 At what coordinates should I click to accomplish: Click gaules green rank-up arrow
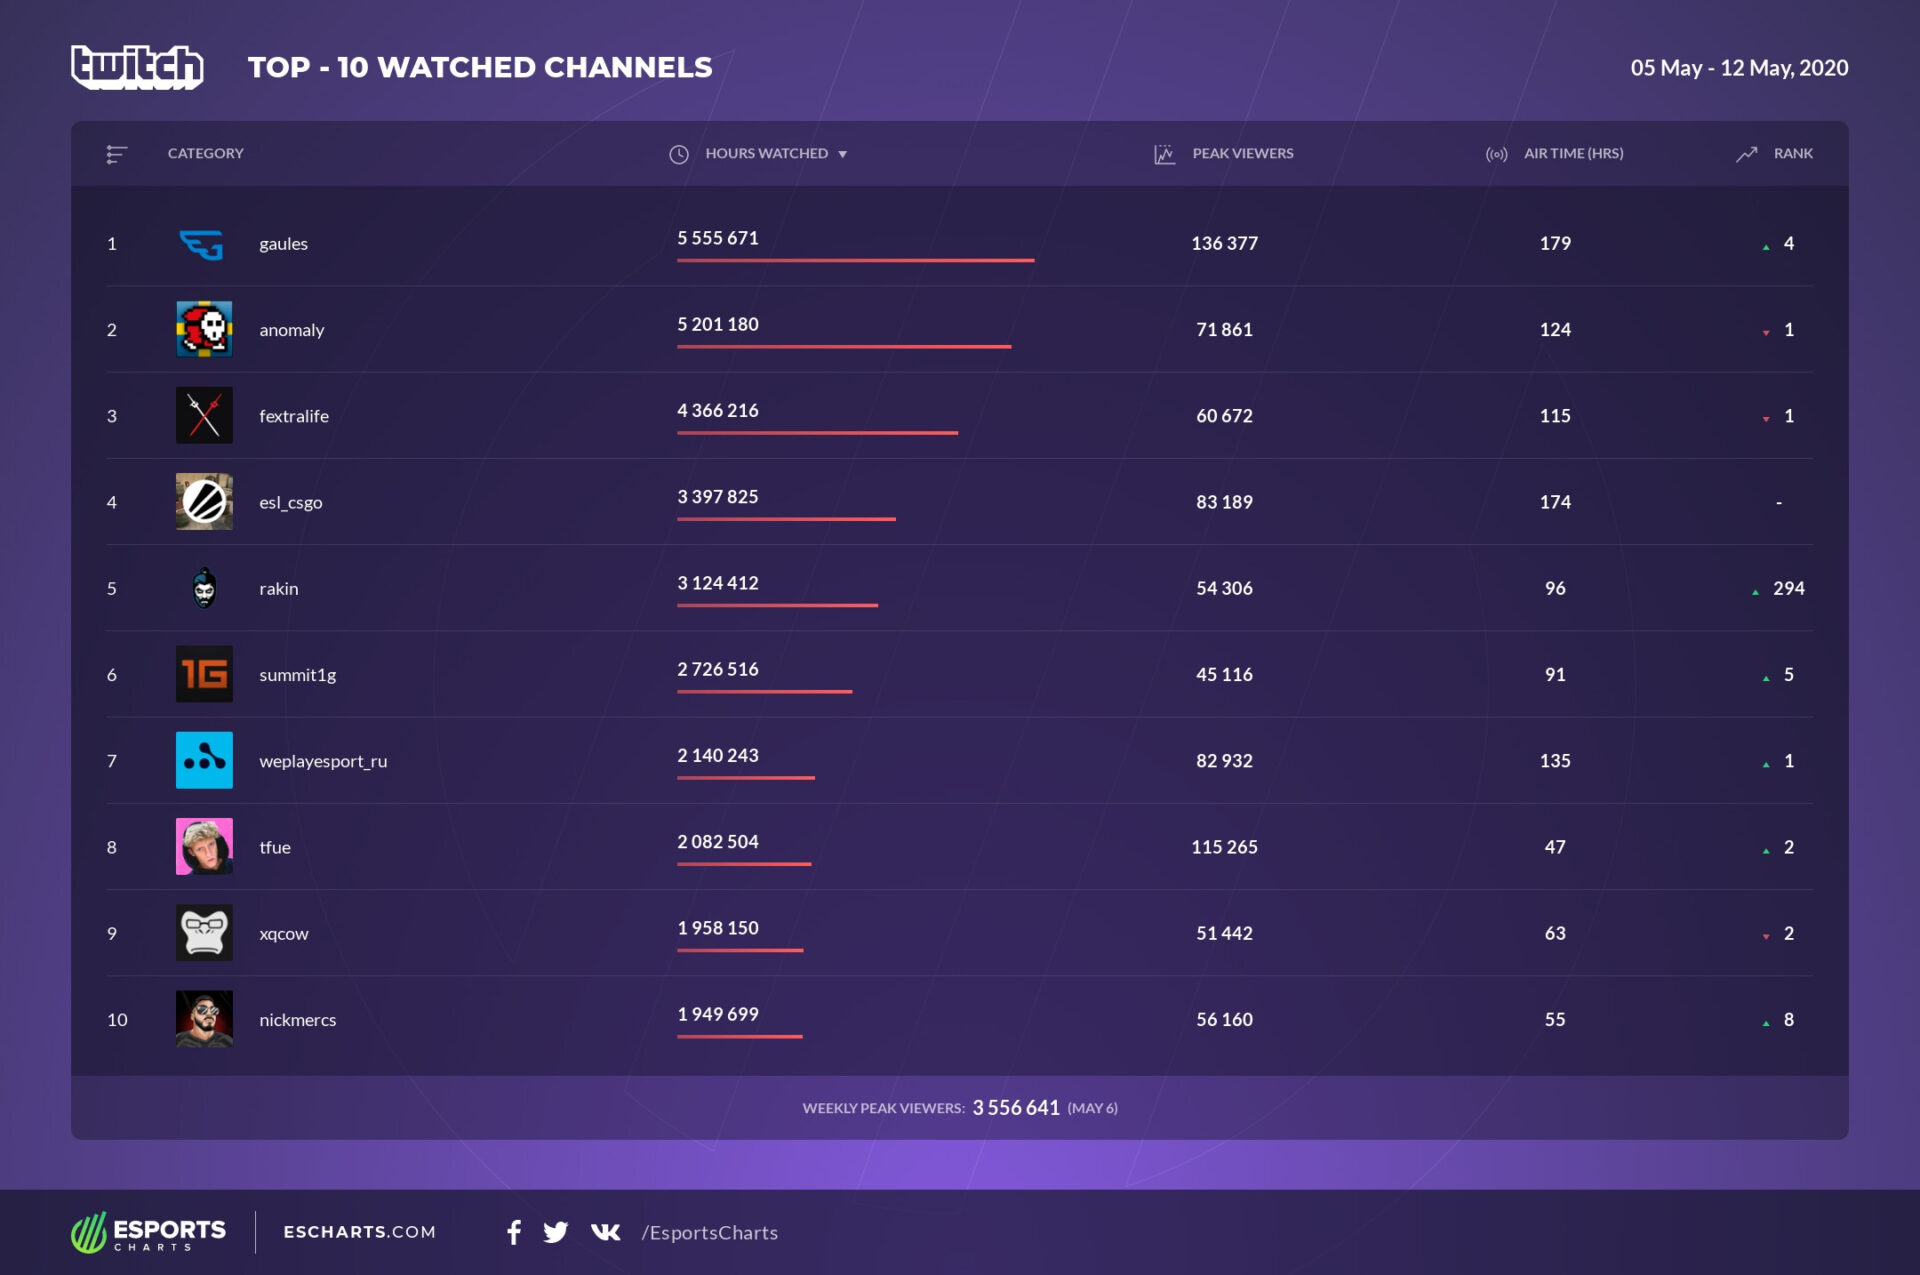click(x=1766, y=246)
